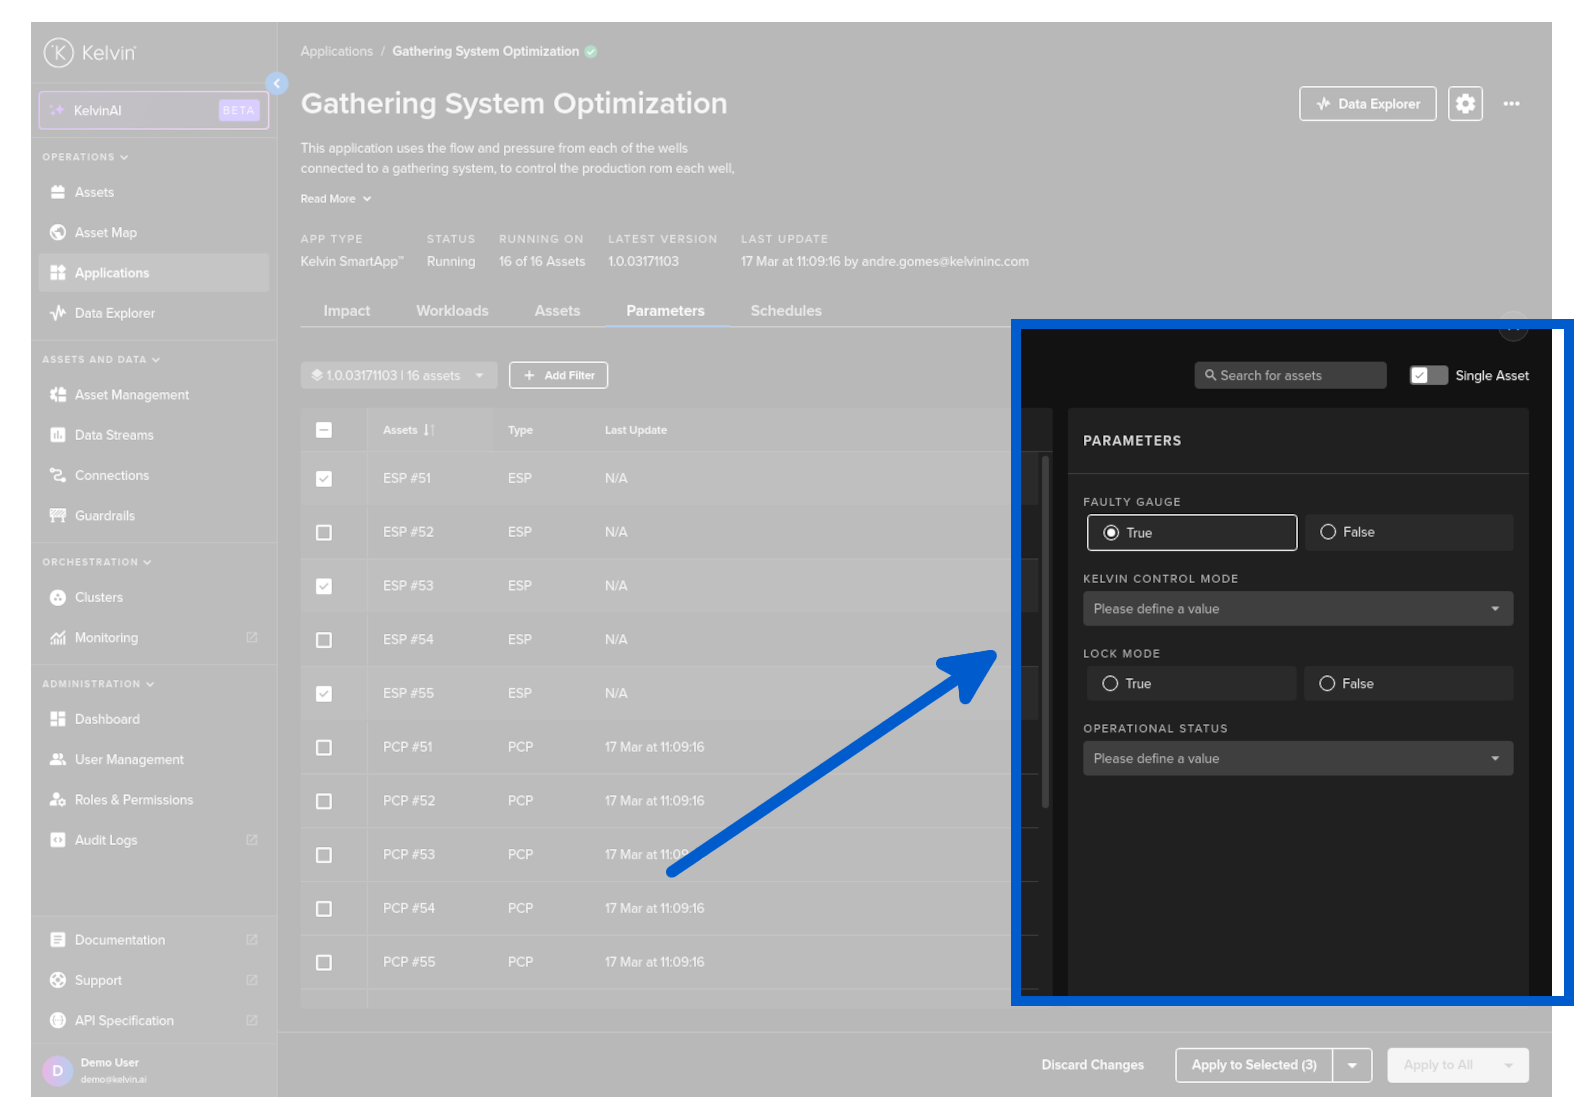Check the ESP #52 row checkbox
Image resolution: width=1584 pixels, height=1120 pixels.
pyautogui.click(x=324, y=533)
